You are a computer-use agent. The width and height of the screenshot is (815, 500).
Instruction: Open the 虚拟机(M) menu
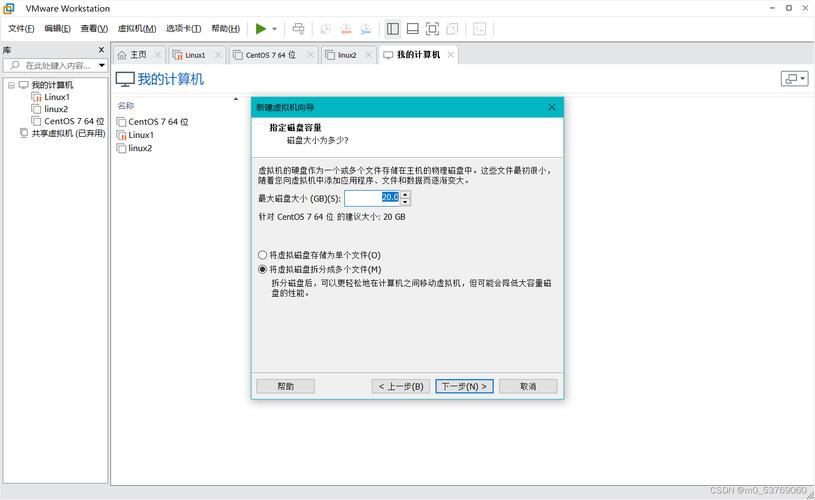coord(137,29)
